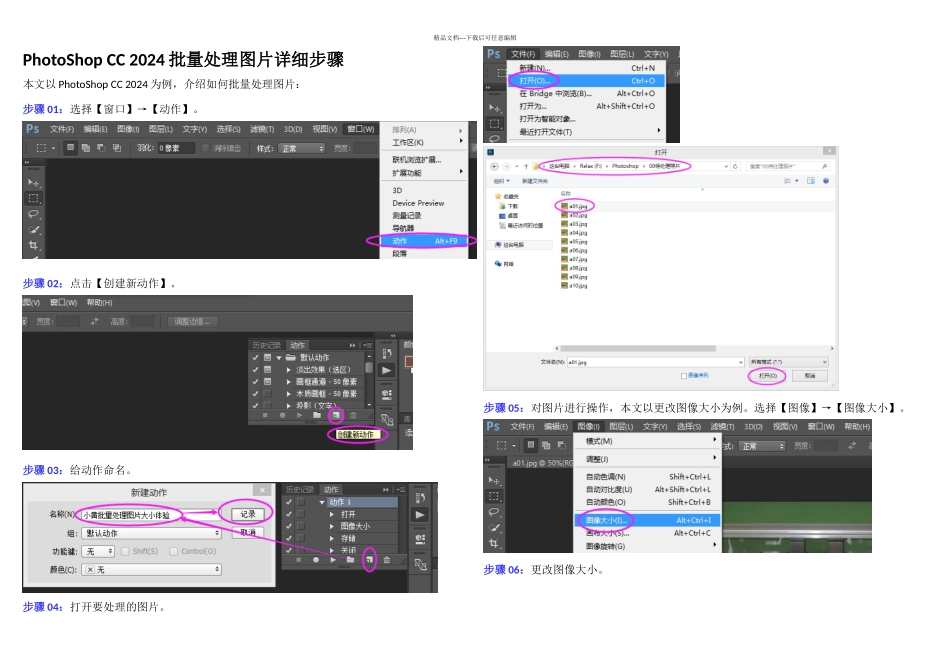This screenshot has width=950, height=672.
Task: Click the Back arrow in the Open dialog
Action: point(494,166)
